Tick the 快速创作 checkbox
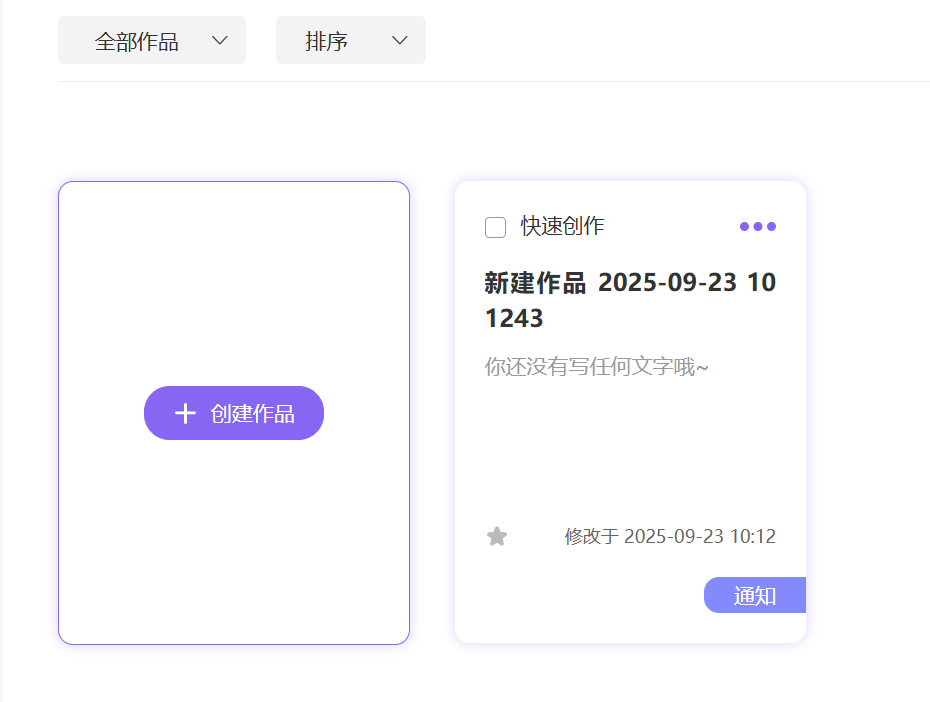This screenshot has height=702, width=930. (495, 227)
